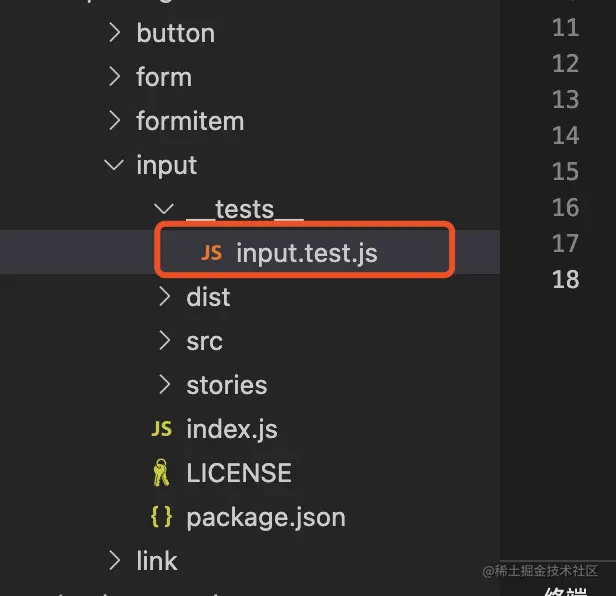Open the input.test.js file
This screenshot has width=616, height=596.
306,253
